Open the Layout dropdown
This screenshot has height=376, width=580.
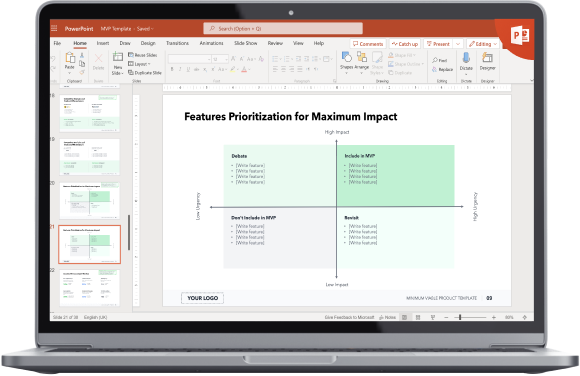click(139, 64)
